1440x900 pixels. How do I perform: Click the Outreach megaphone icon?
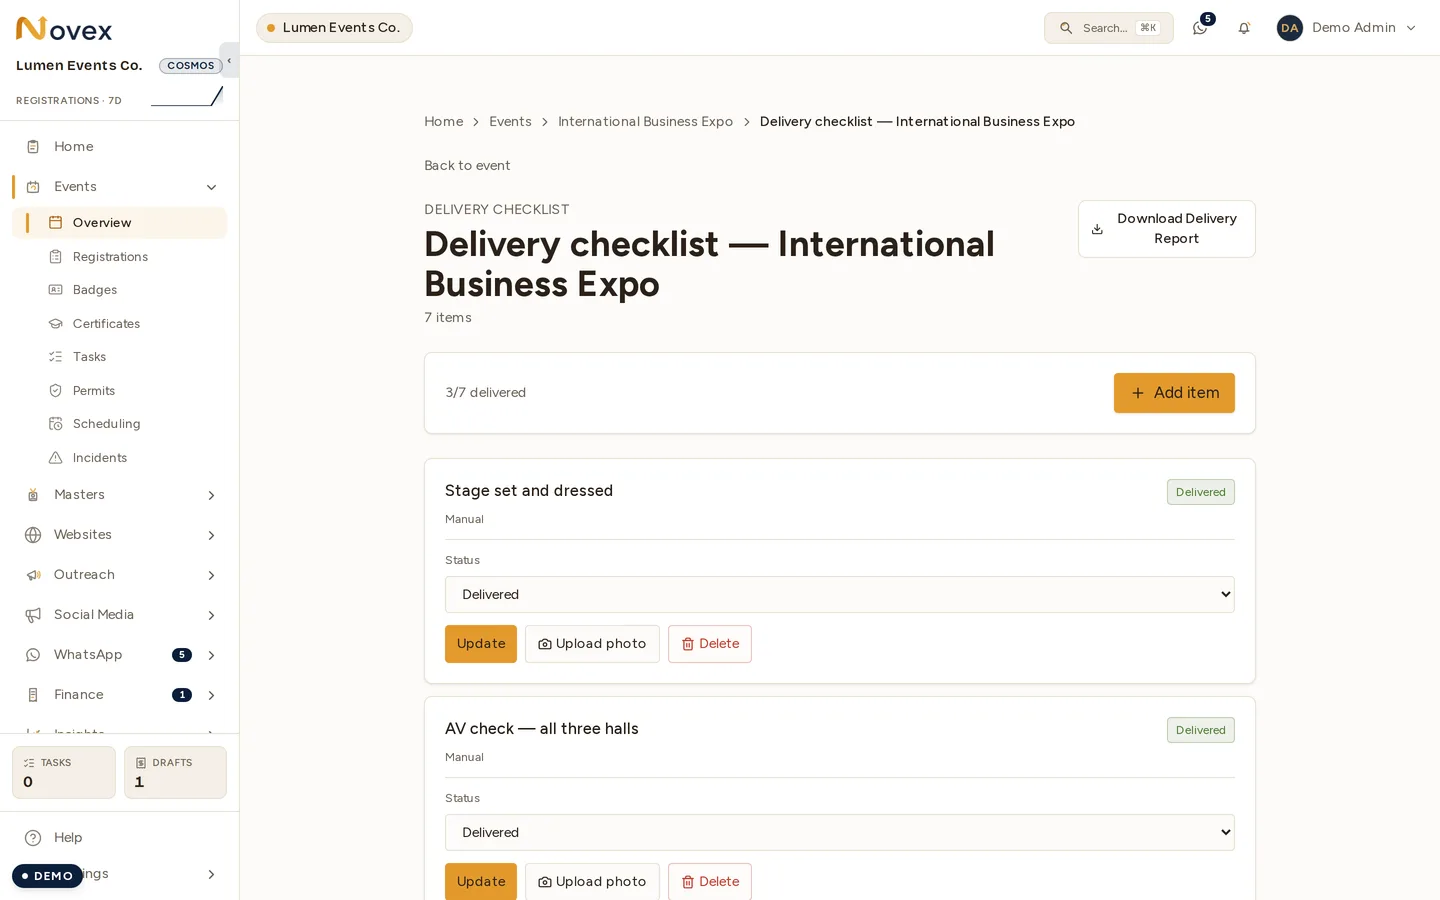(x=33, y=575)
